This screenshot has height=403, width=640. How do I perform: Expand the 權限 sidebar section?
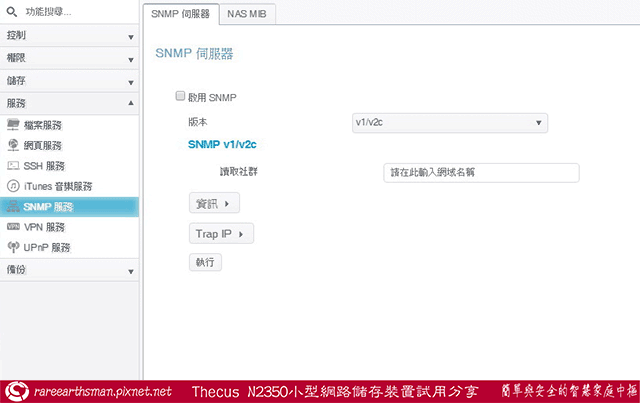point(70,58)
